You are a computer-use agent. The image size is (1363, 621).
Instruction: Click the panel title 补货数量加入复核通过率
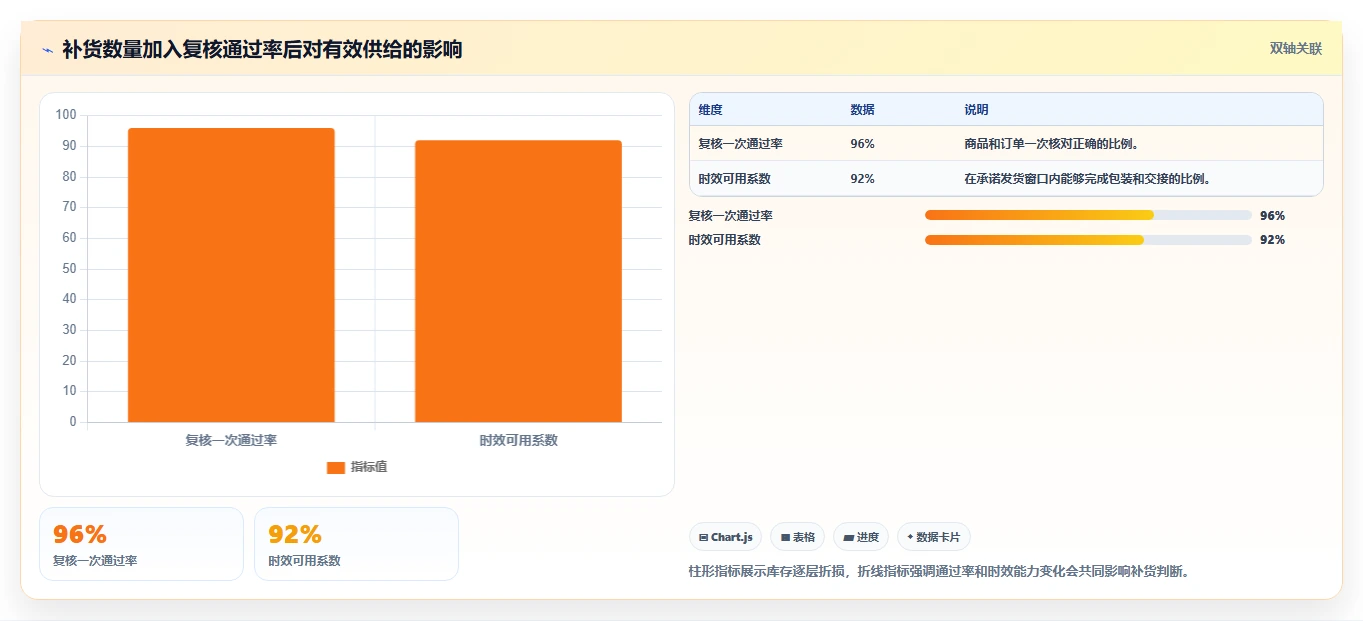pyautogui.click(x=262, y=49)
